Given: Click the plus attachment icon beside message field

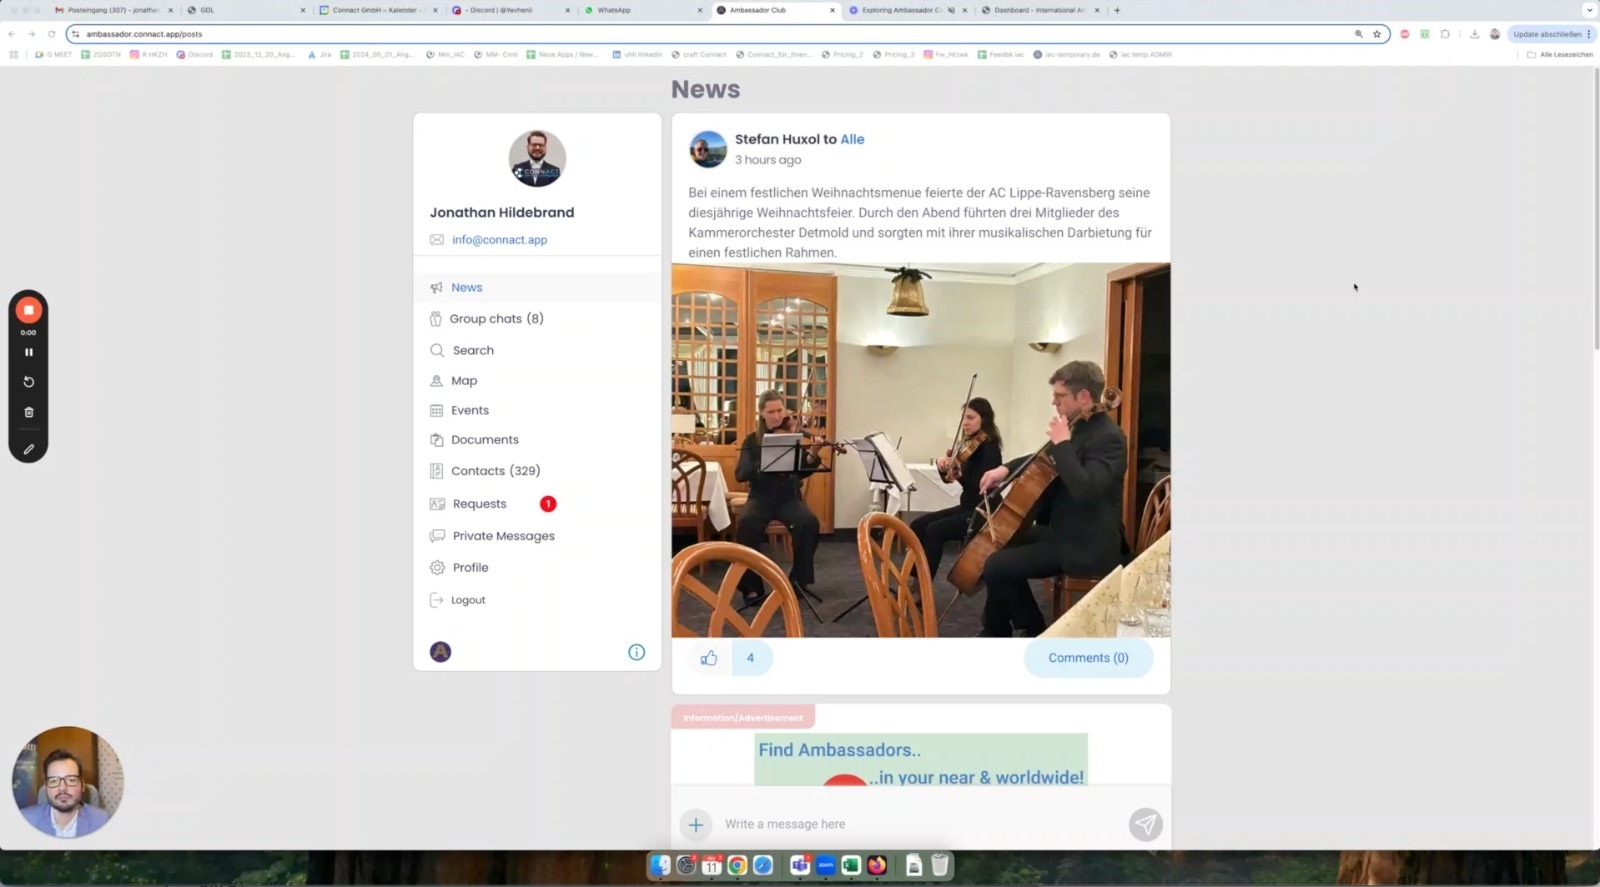Looking at the screenshot, I should click(696, 825).
